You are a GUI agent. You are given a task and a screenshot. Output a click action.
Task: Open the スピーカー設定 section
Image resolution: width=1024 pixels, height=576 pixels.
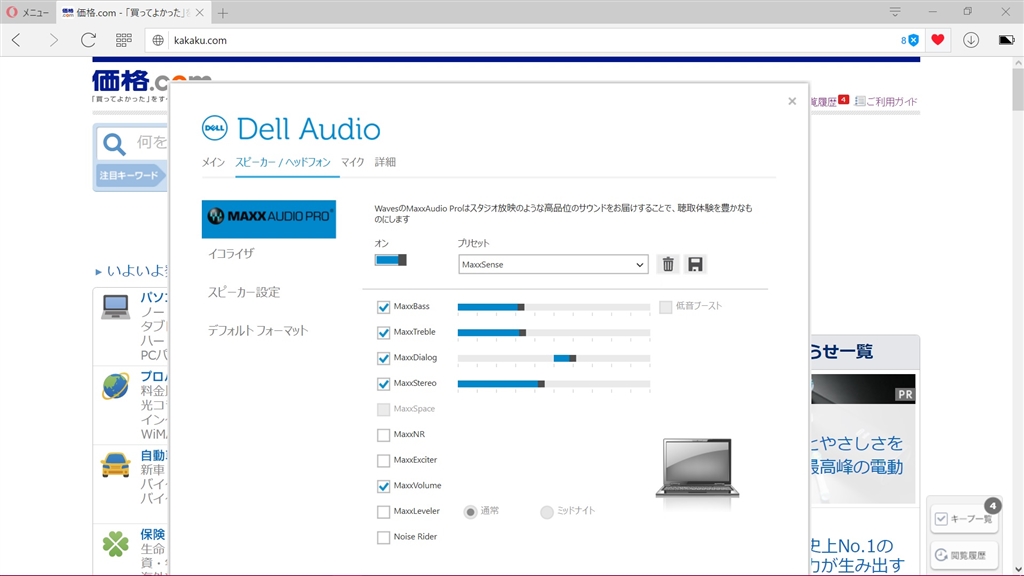[244, 292]
